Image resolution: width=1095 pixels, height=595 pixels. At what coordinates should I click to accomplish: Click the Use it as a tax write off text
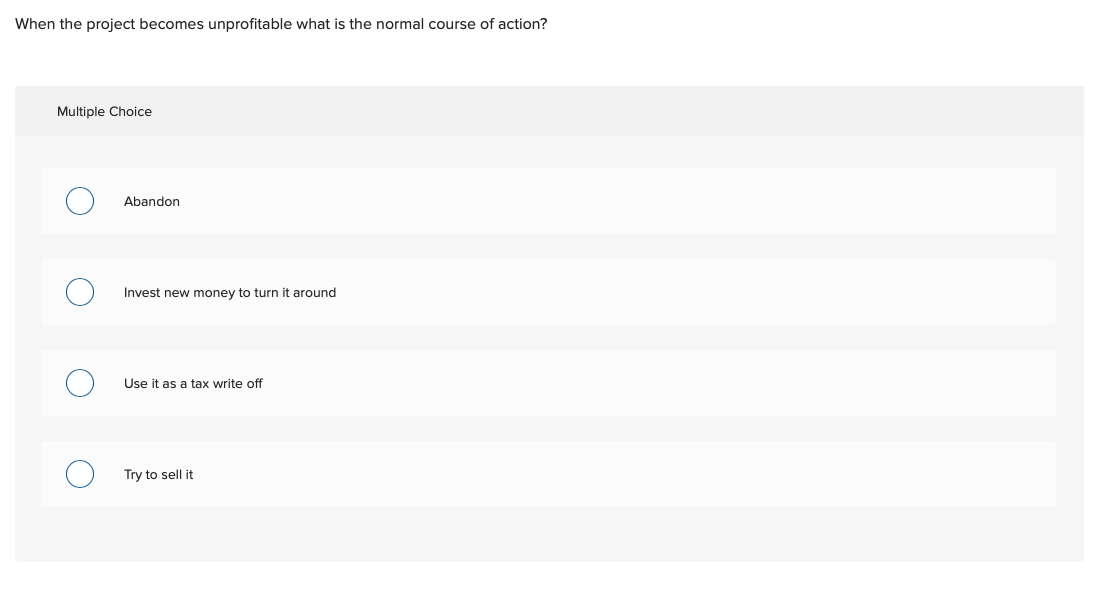pos(193,383)
